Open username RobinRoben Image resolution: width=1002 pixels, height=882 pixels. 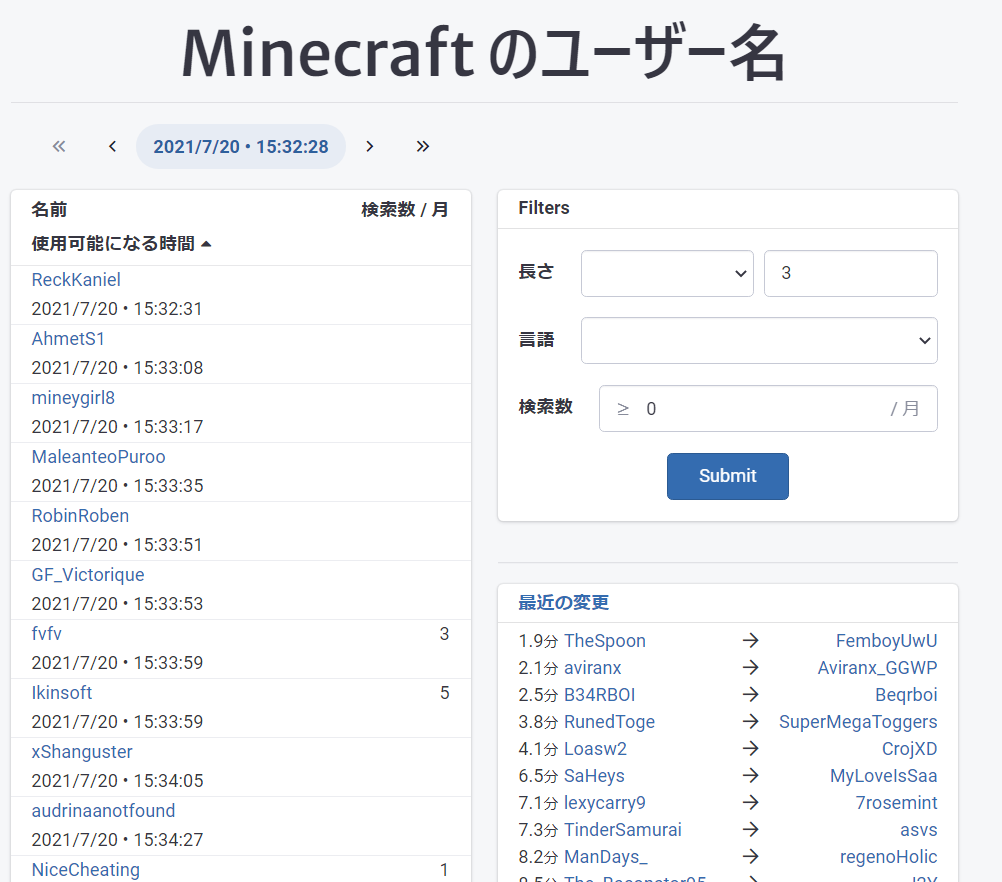[x=81, y=516]
